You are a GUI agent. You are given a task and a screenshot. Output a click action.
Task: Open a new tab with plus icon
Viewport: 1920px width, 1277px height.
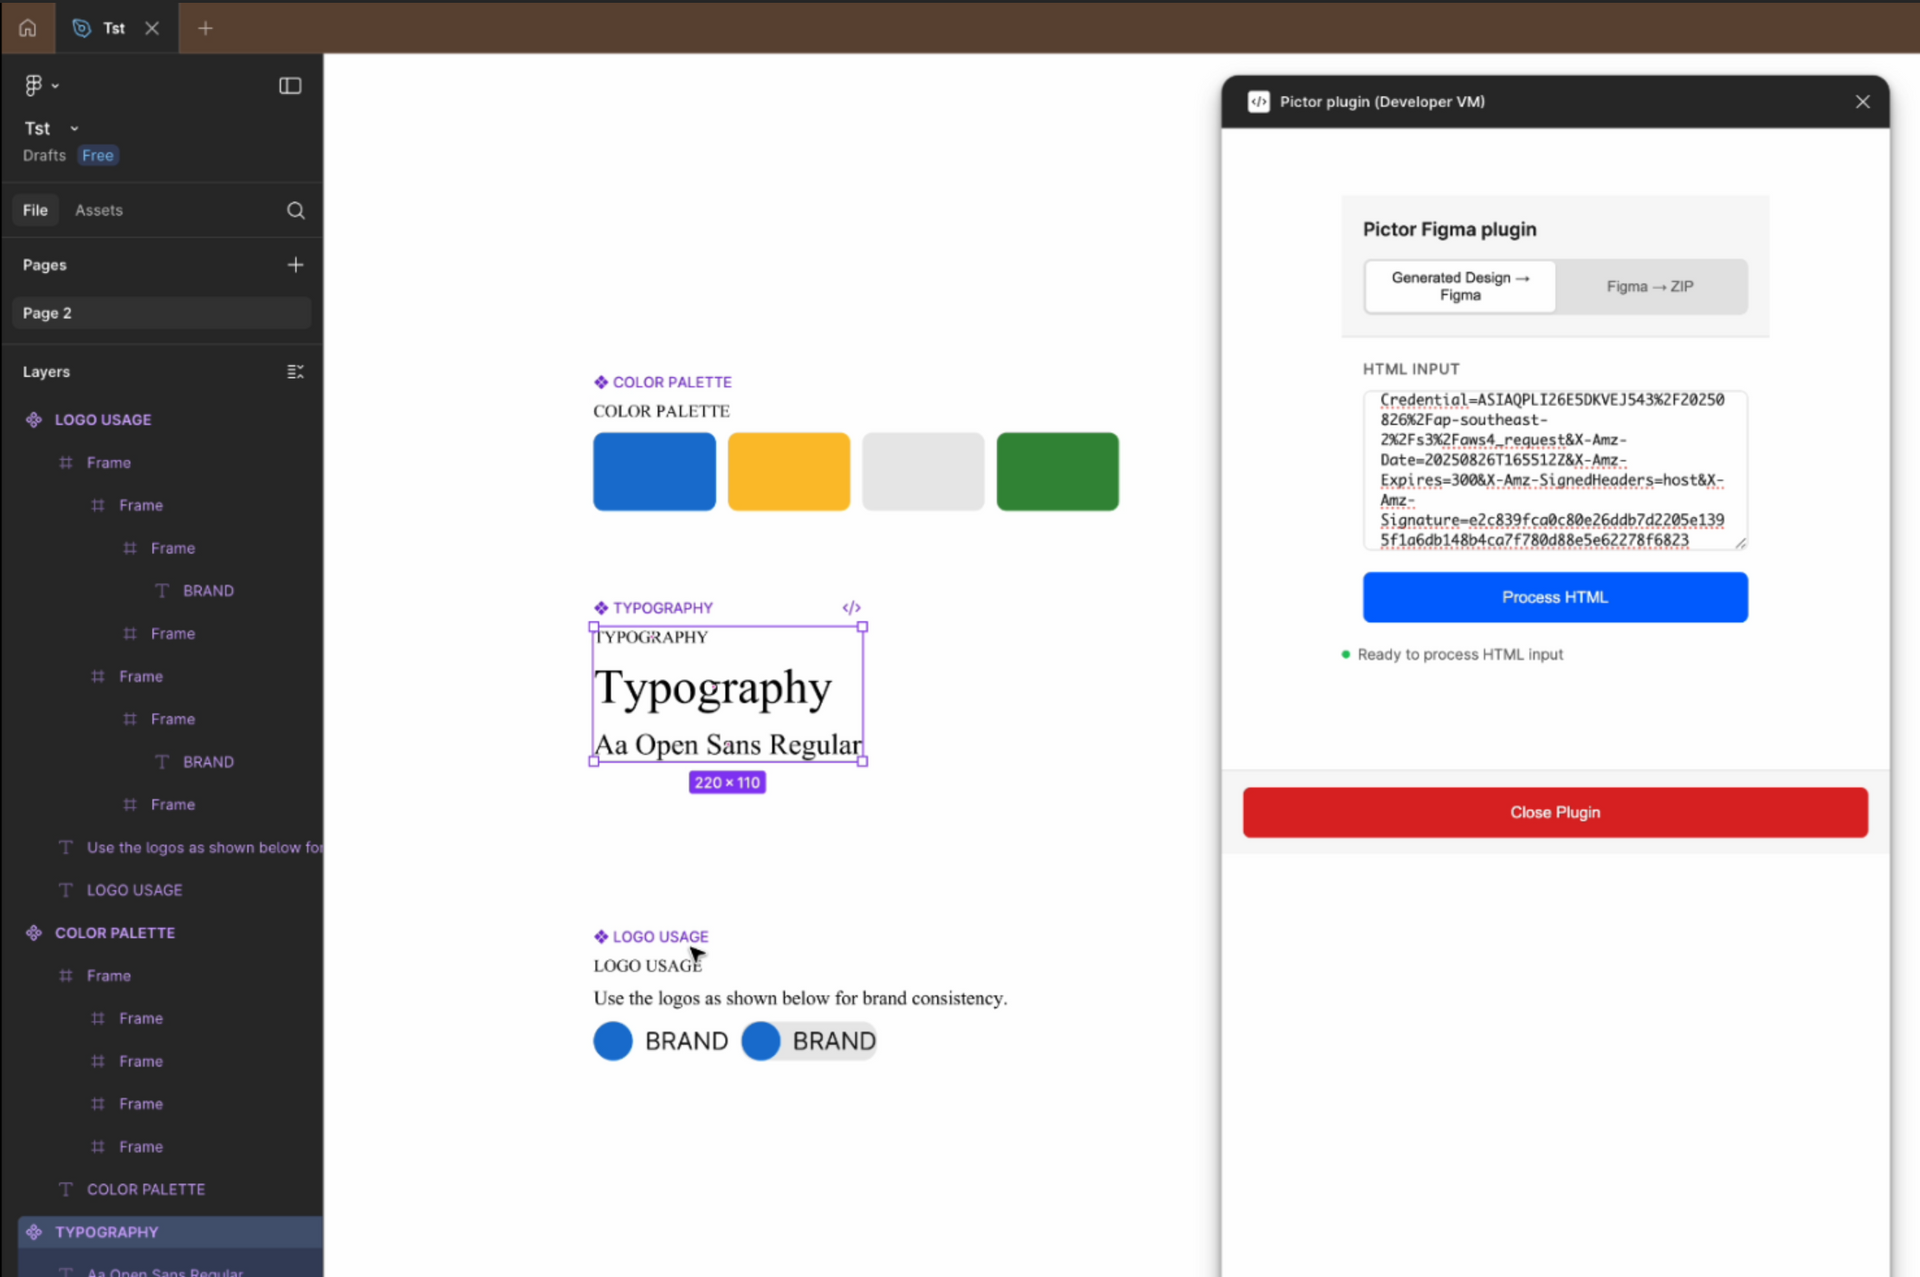pyautogui.click(x=205, y=28)
